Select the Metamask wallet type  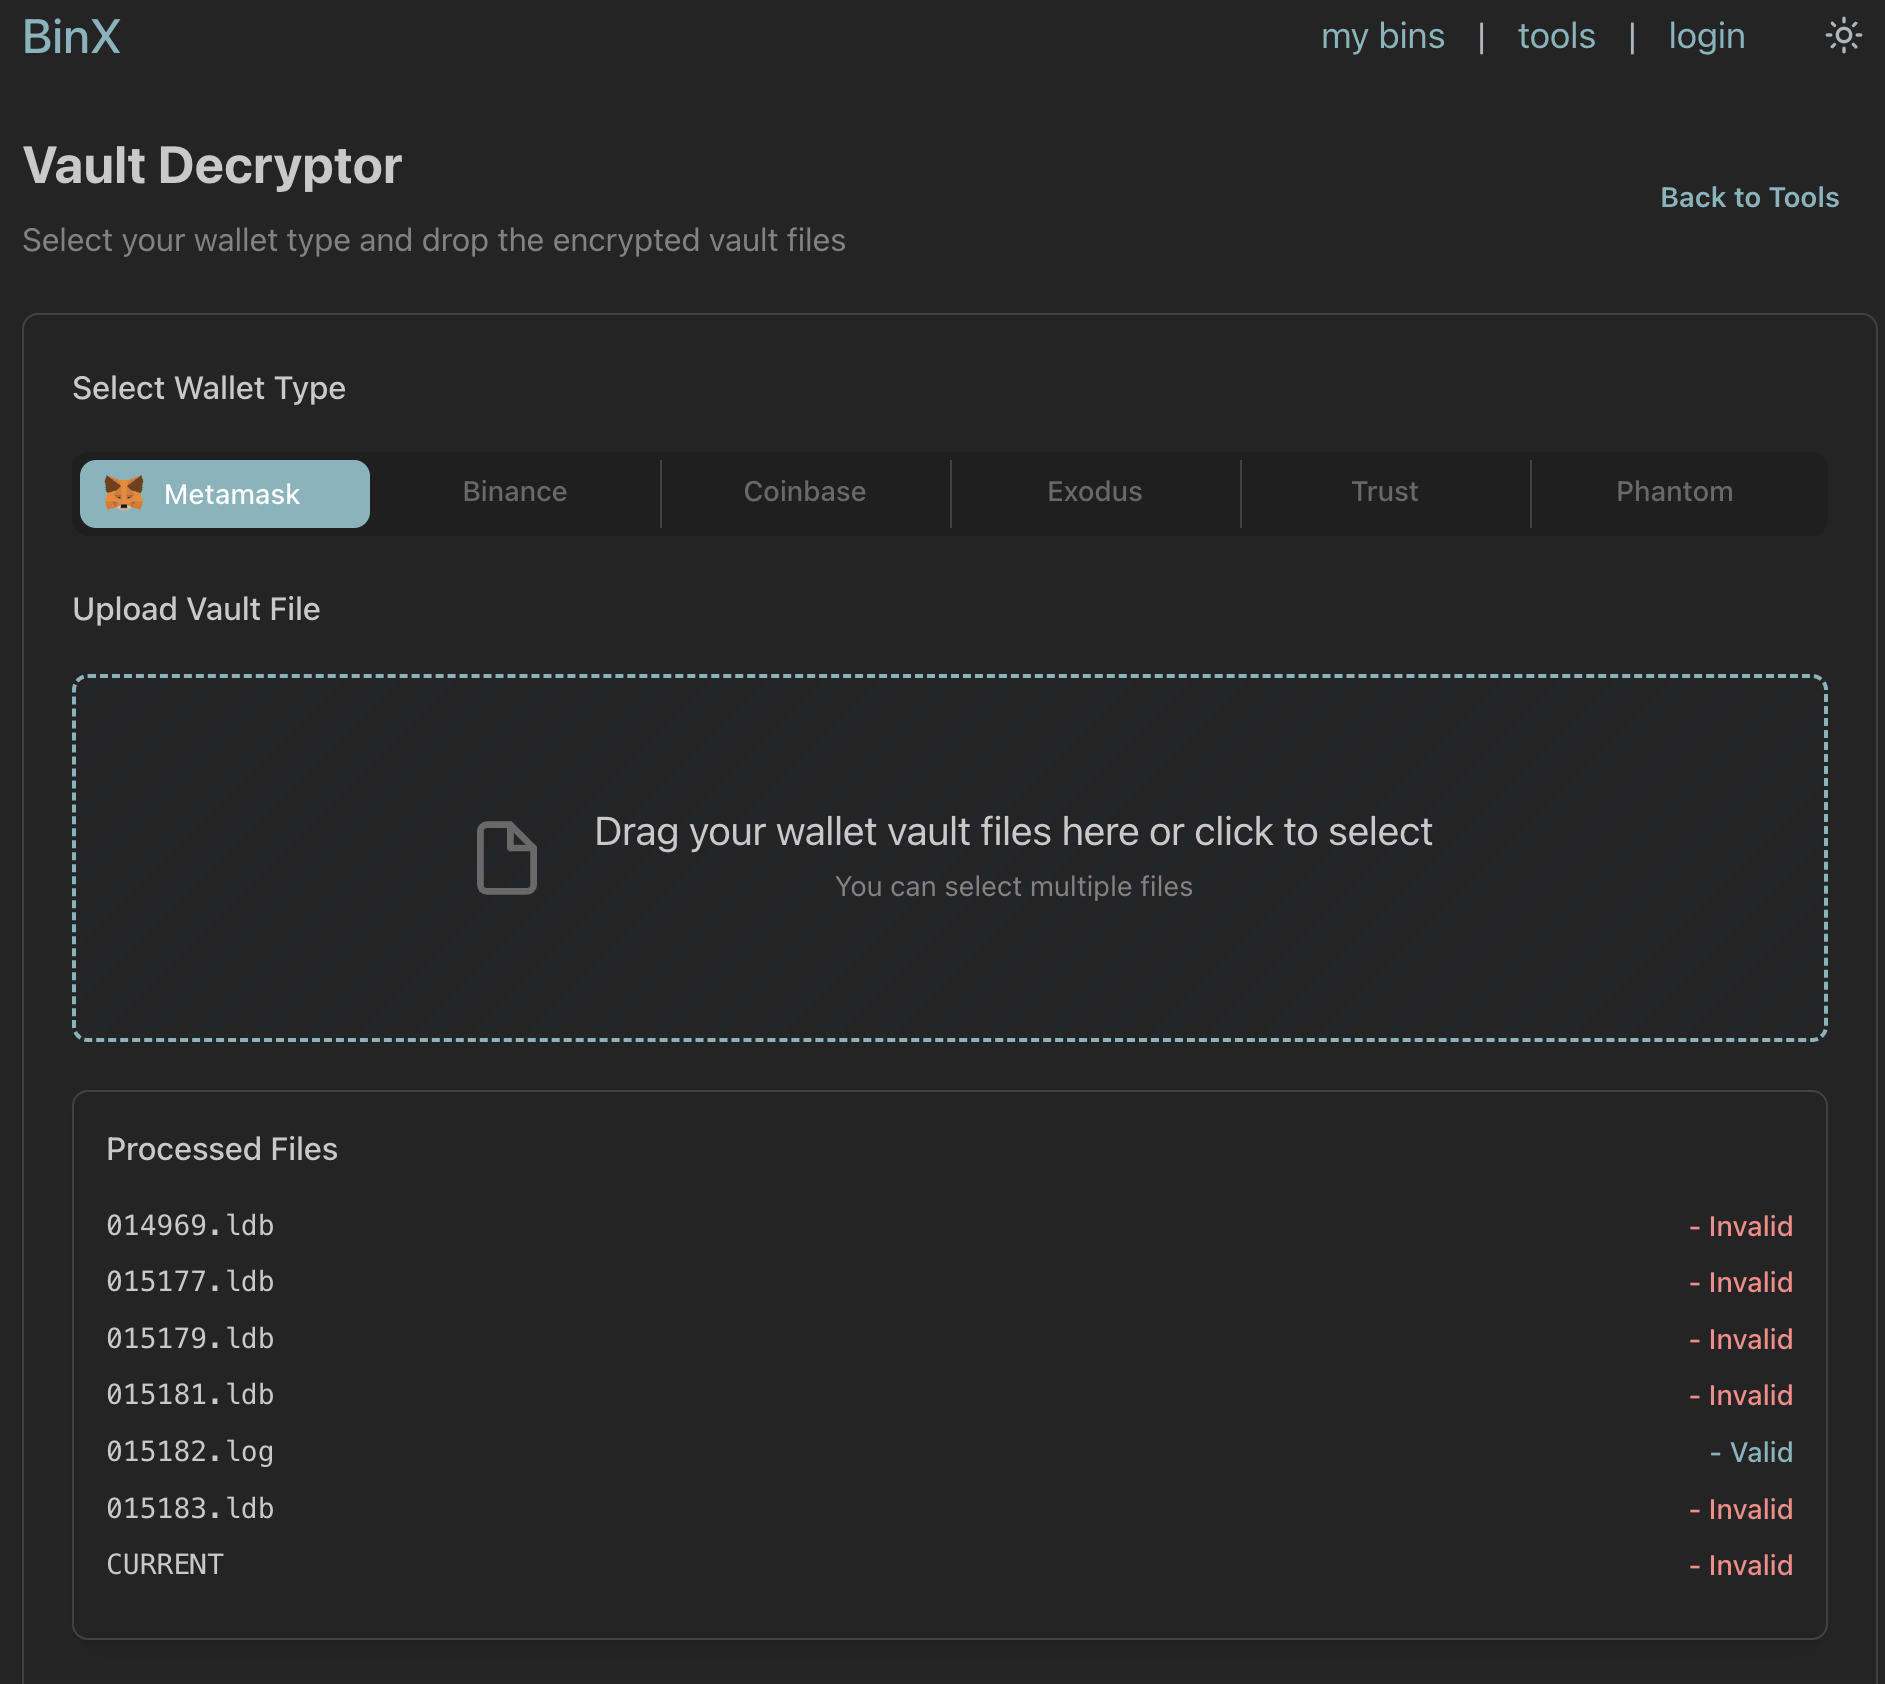point(225,494)
